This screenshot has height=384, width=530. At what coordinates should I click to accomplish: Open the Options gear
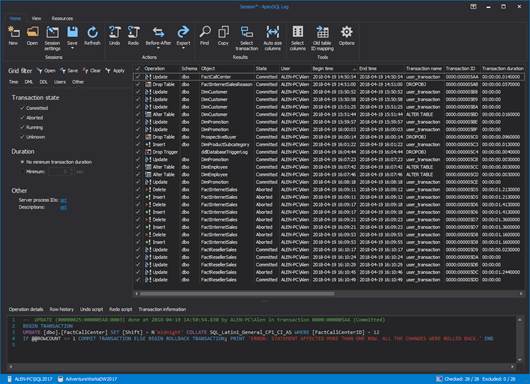click(346, 35)
